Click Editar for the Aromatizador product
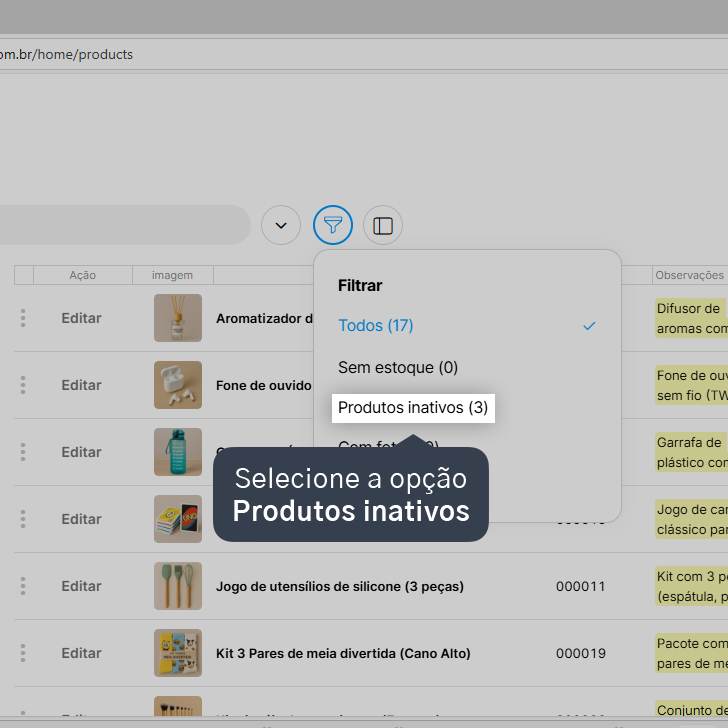728x728 pixels. coord(82,318)
